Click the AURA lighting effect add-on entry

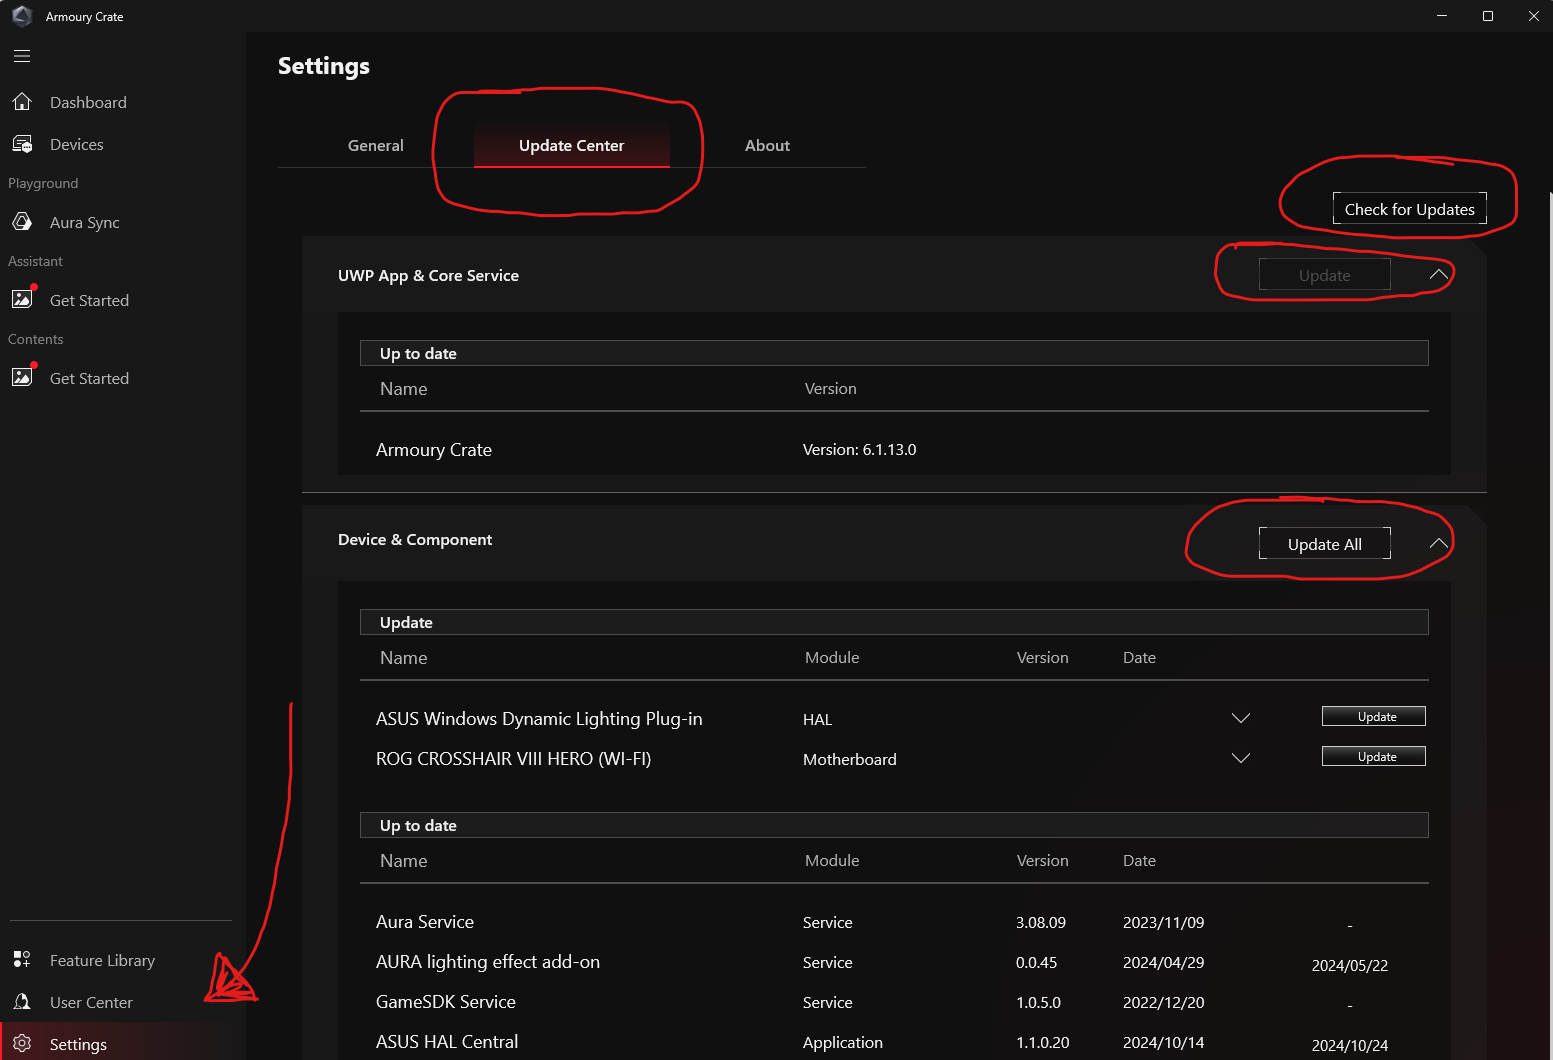pos(488,962)
